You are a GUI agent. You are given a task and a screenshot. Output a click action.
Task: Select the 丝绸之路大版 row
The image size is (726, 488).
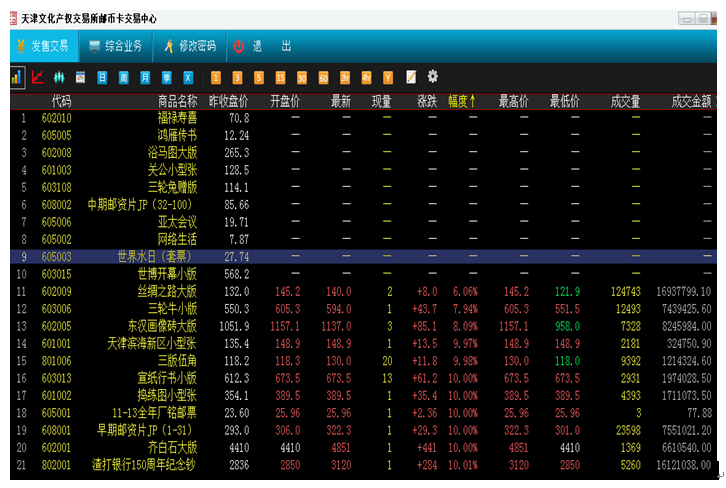coord(166,291)
